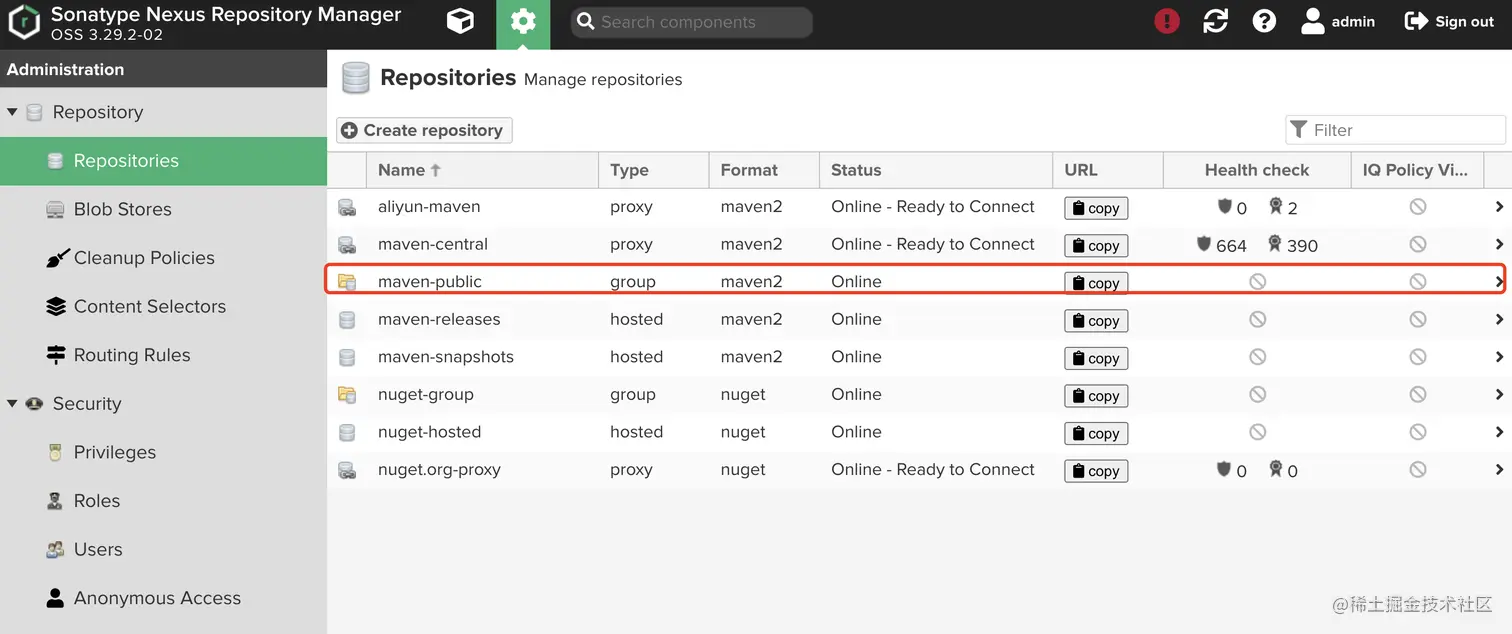Sort by the Status column header

[x=935, y=170]
